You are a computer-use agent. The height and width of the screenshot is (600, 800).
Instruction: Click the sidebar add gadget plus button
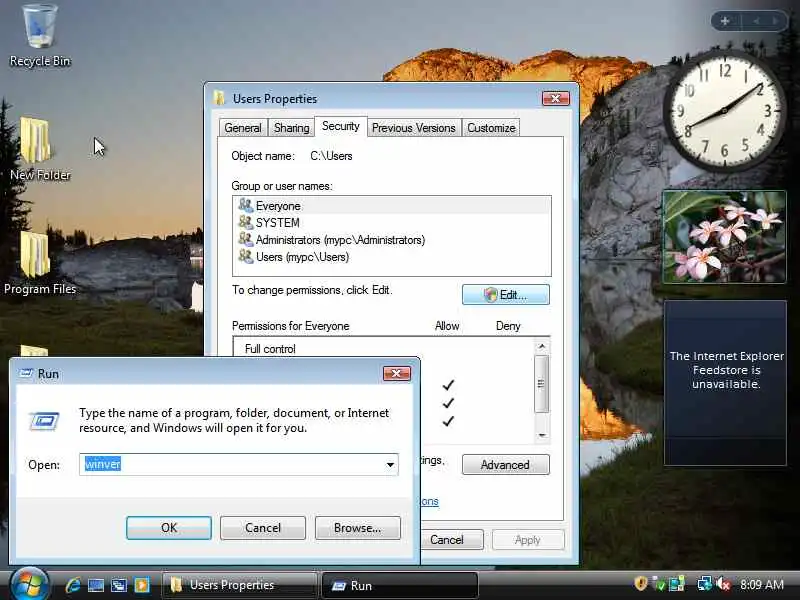725,21
